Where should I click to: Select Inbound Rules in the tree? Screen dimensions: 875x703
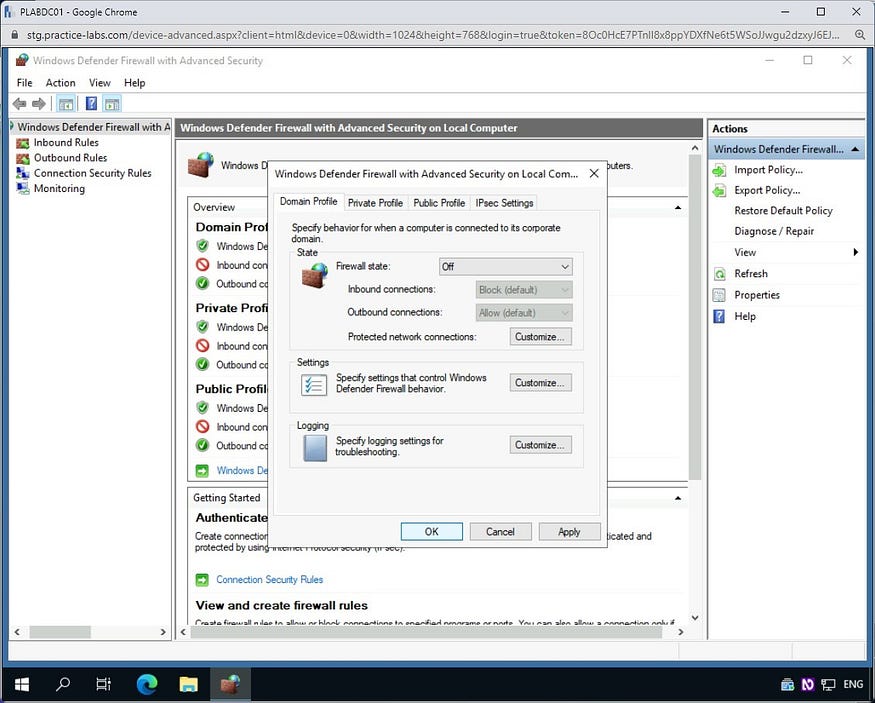coord(66,143)
